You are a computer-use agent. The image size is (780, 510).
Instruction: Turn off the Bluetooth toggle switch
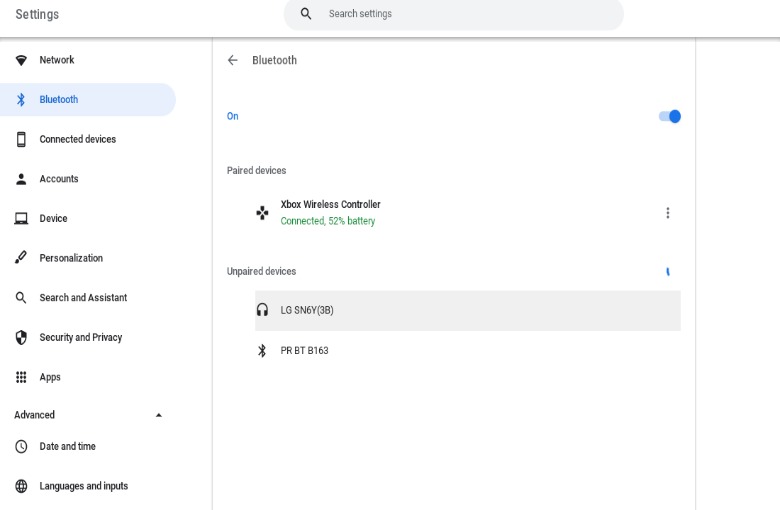click(669, 116)
